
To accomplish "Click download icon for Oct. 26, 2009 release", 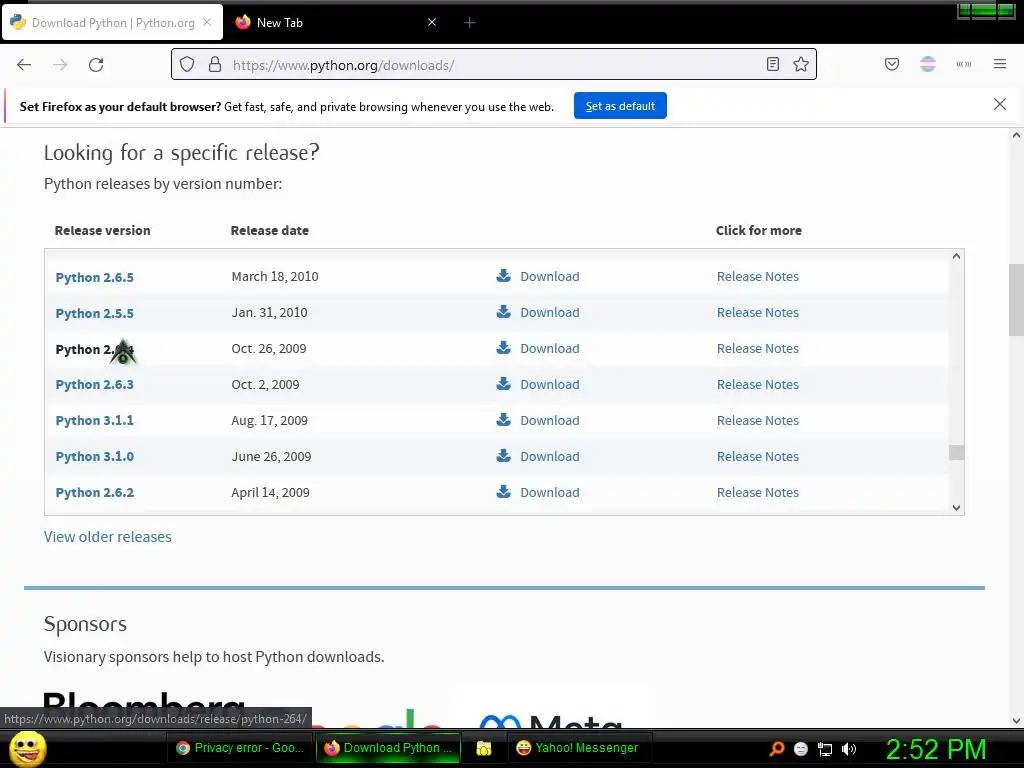I will click(x=504, y=347).
